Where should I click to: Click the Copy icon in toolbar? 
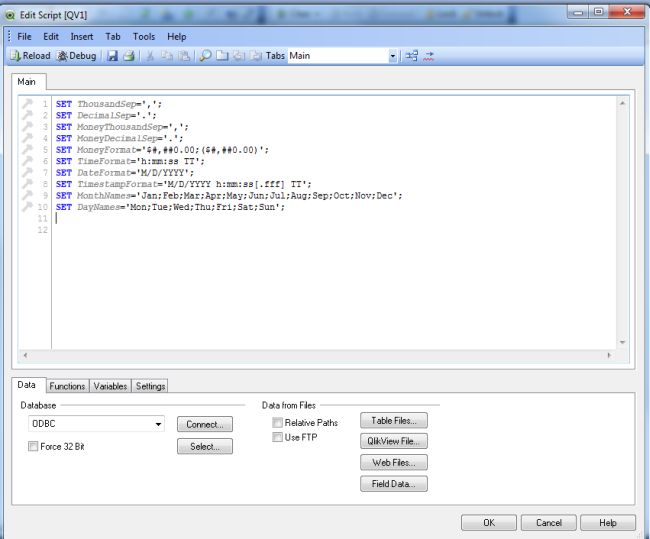(167, 56)
